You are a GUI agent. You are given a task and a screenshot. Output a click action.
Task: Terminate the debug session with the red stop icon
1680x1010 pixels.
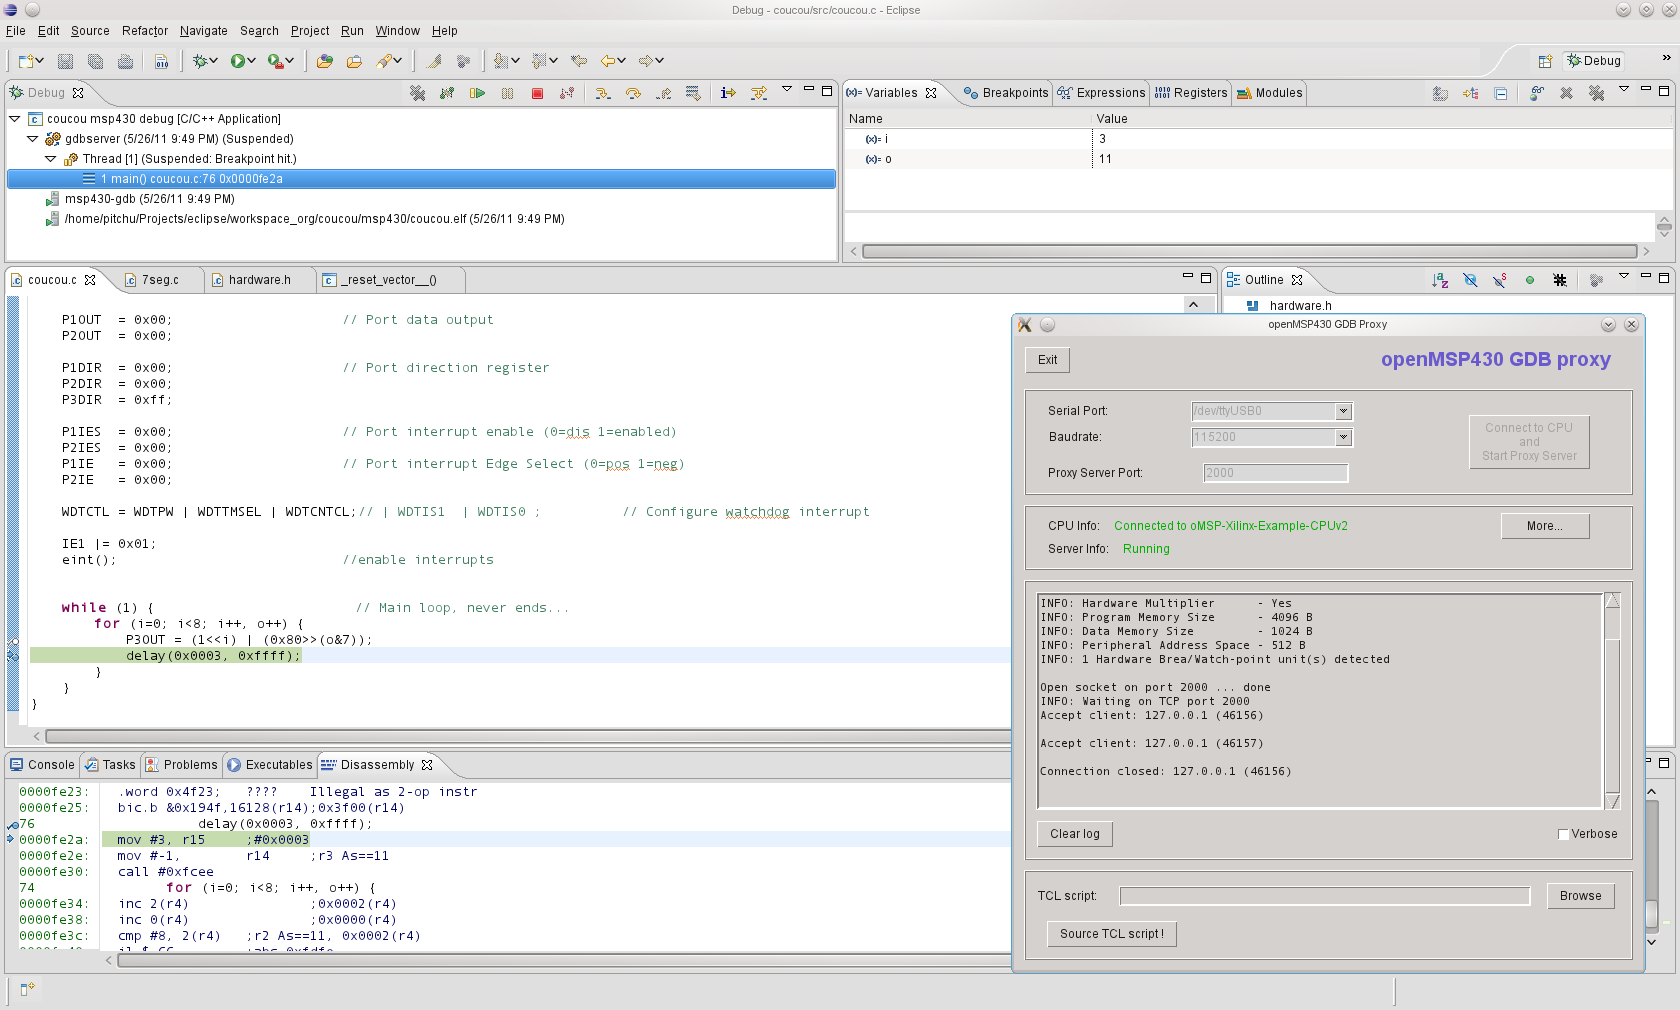click(x=537, y=93)
